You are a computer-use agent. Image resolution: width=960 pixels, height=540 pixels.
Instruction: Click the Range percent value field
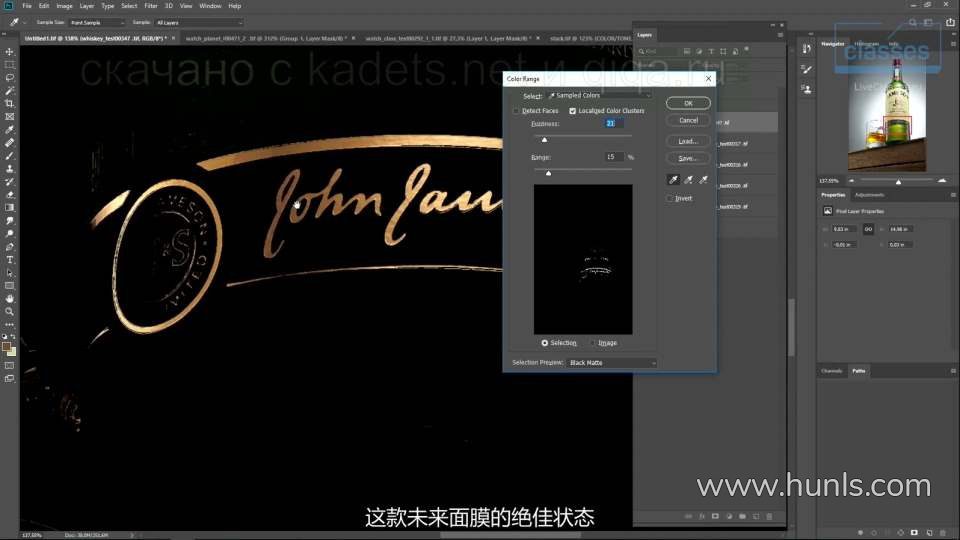(x=614, y=157)
